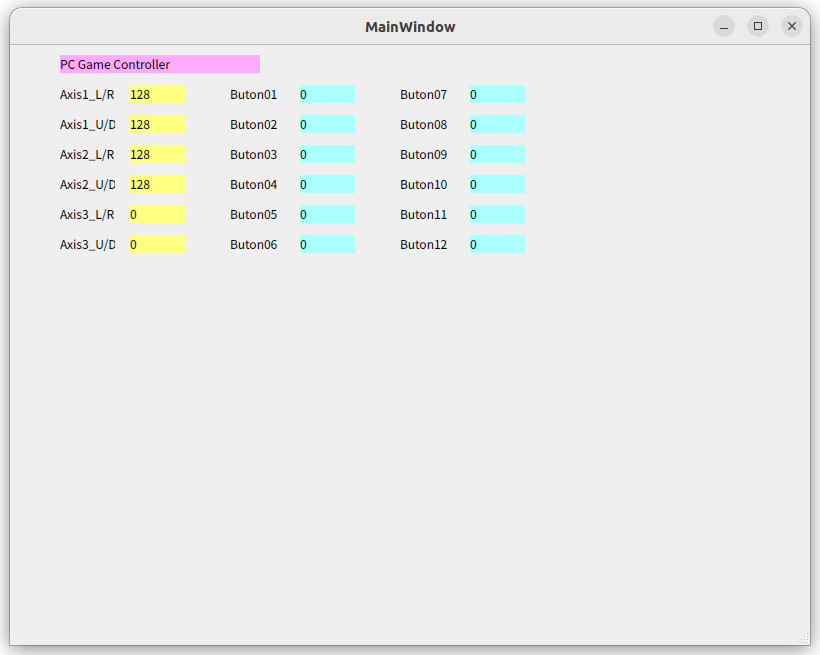This screenshot has height=655, width=820.
Task: Click the Axis1_L/R value field
Action: tap(155, 94)
